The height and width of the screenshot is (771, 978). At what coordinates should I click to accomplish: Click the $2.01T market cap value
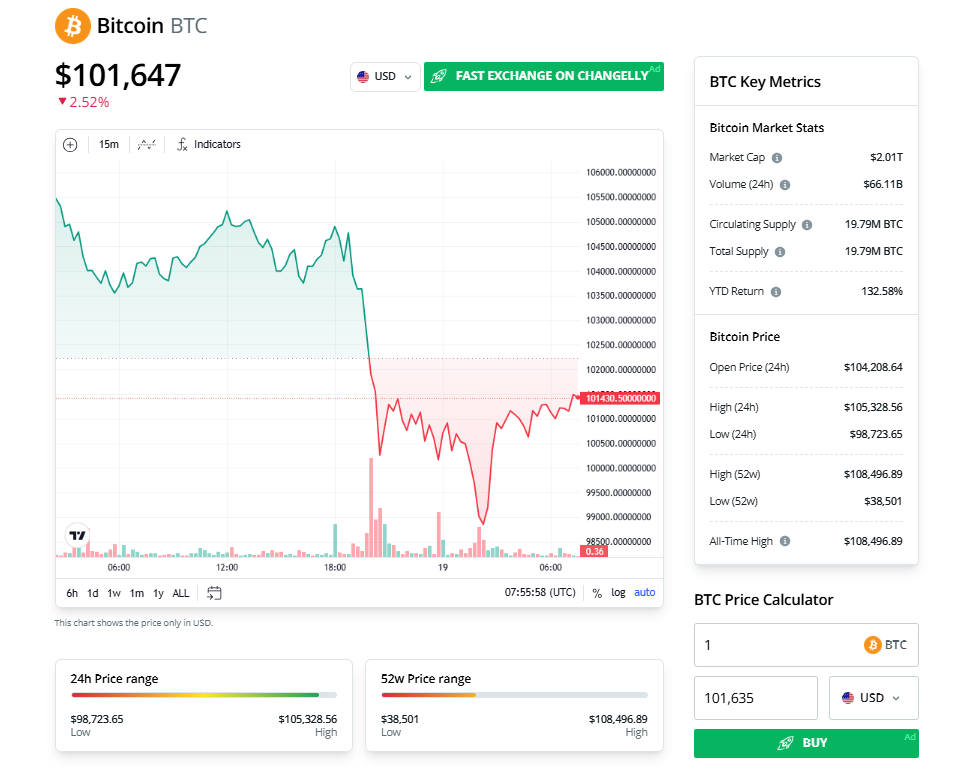pos(886,157)
